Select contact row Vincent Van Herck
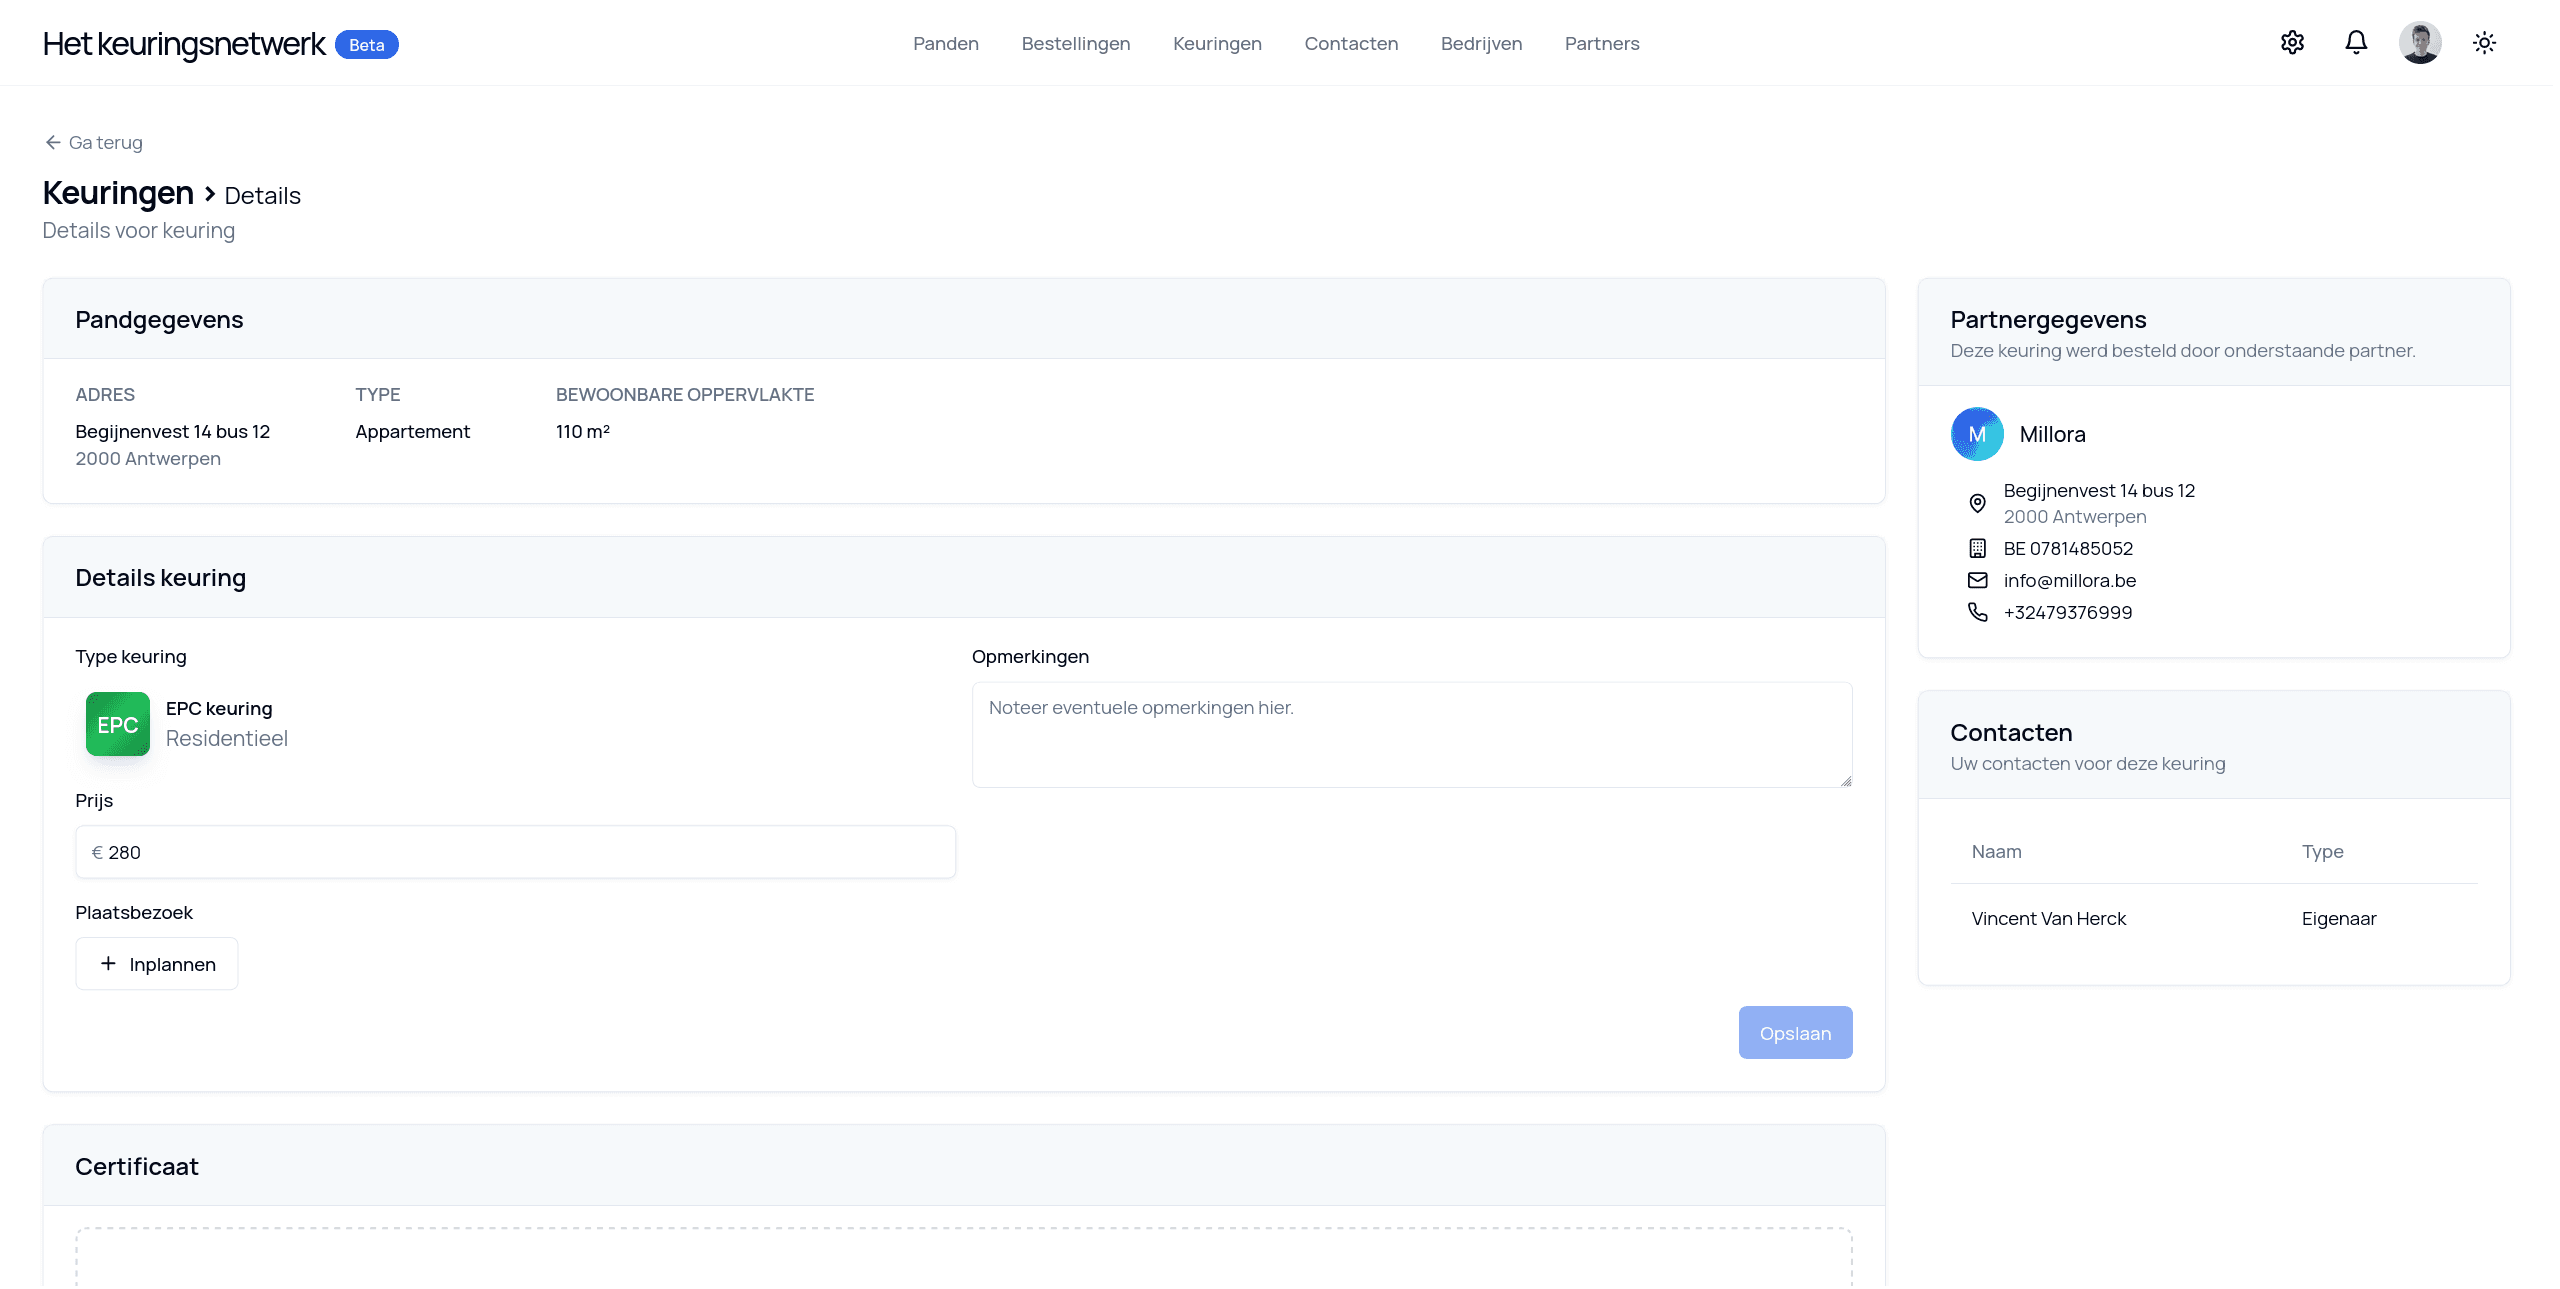 pos(2048,918)
